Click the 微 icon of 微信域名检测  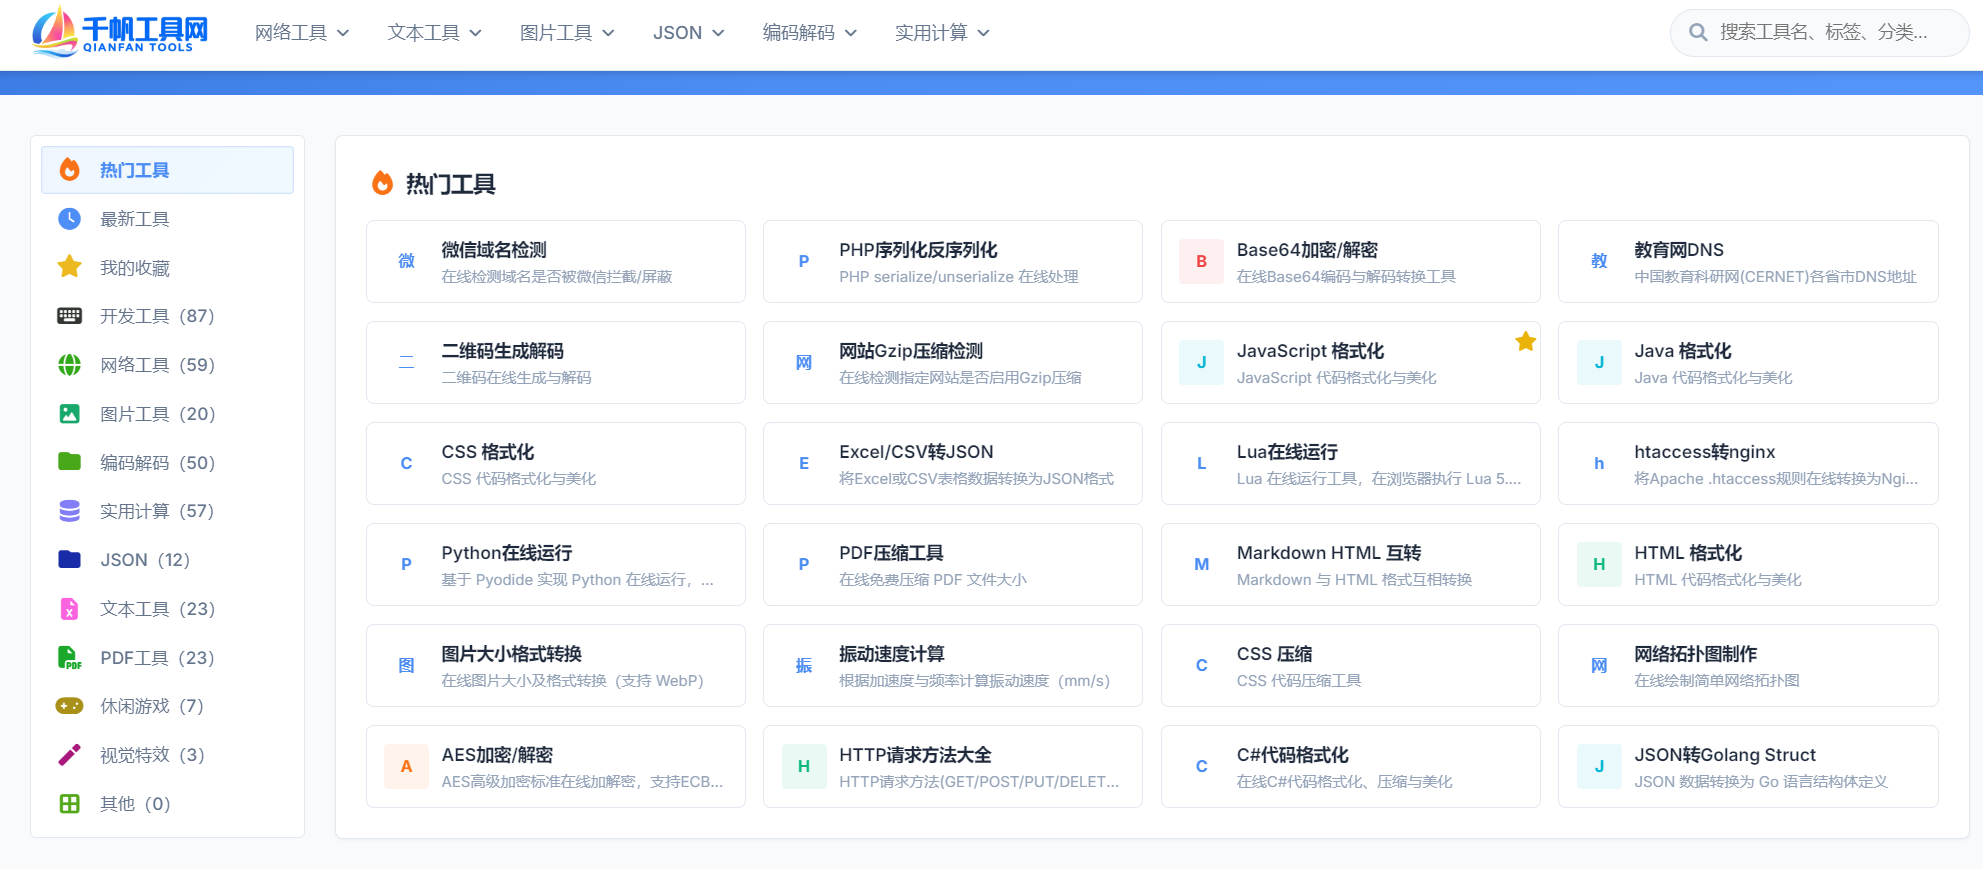[x=406, y=261]
